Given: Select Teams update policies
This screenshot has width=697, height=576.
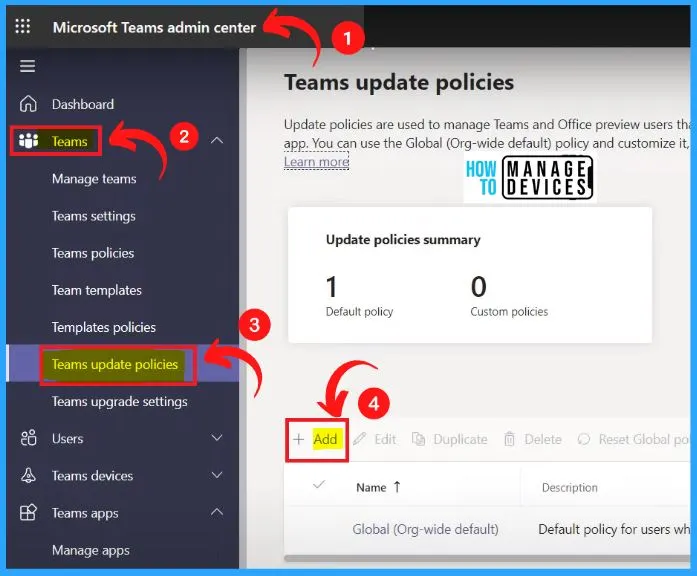Looking at the screenshot, I should pos(115,364).
